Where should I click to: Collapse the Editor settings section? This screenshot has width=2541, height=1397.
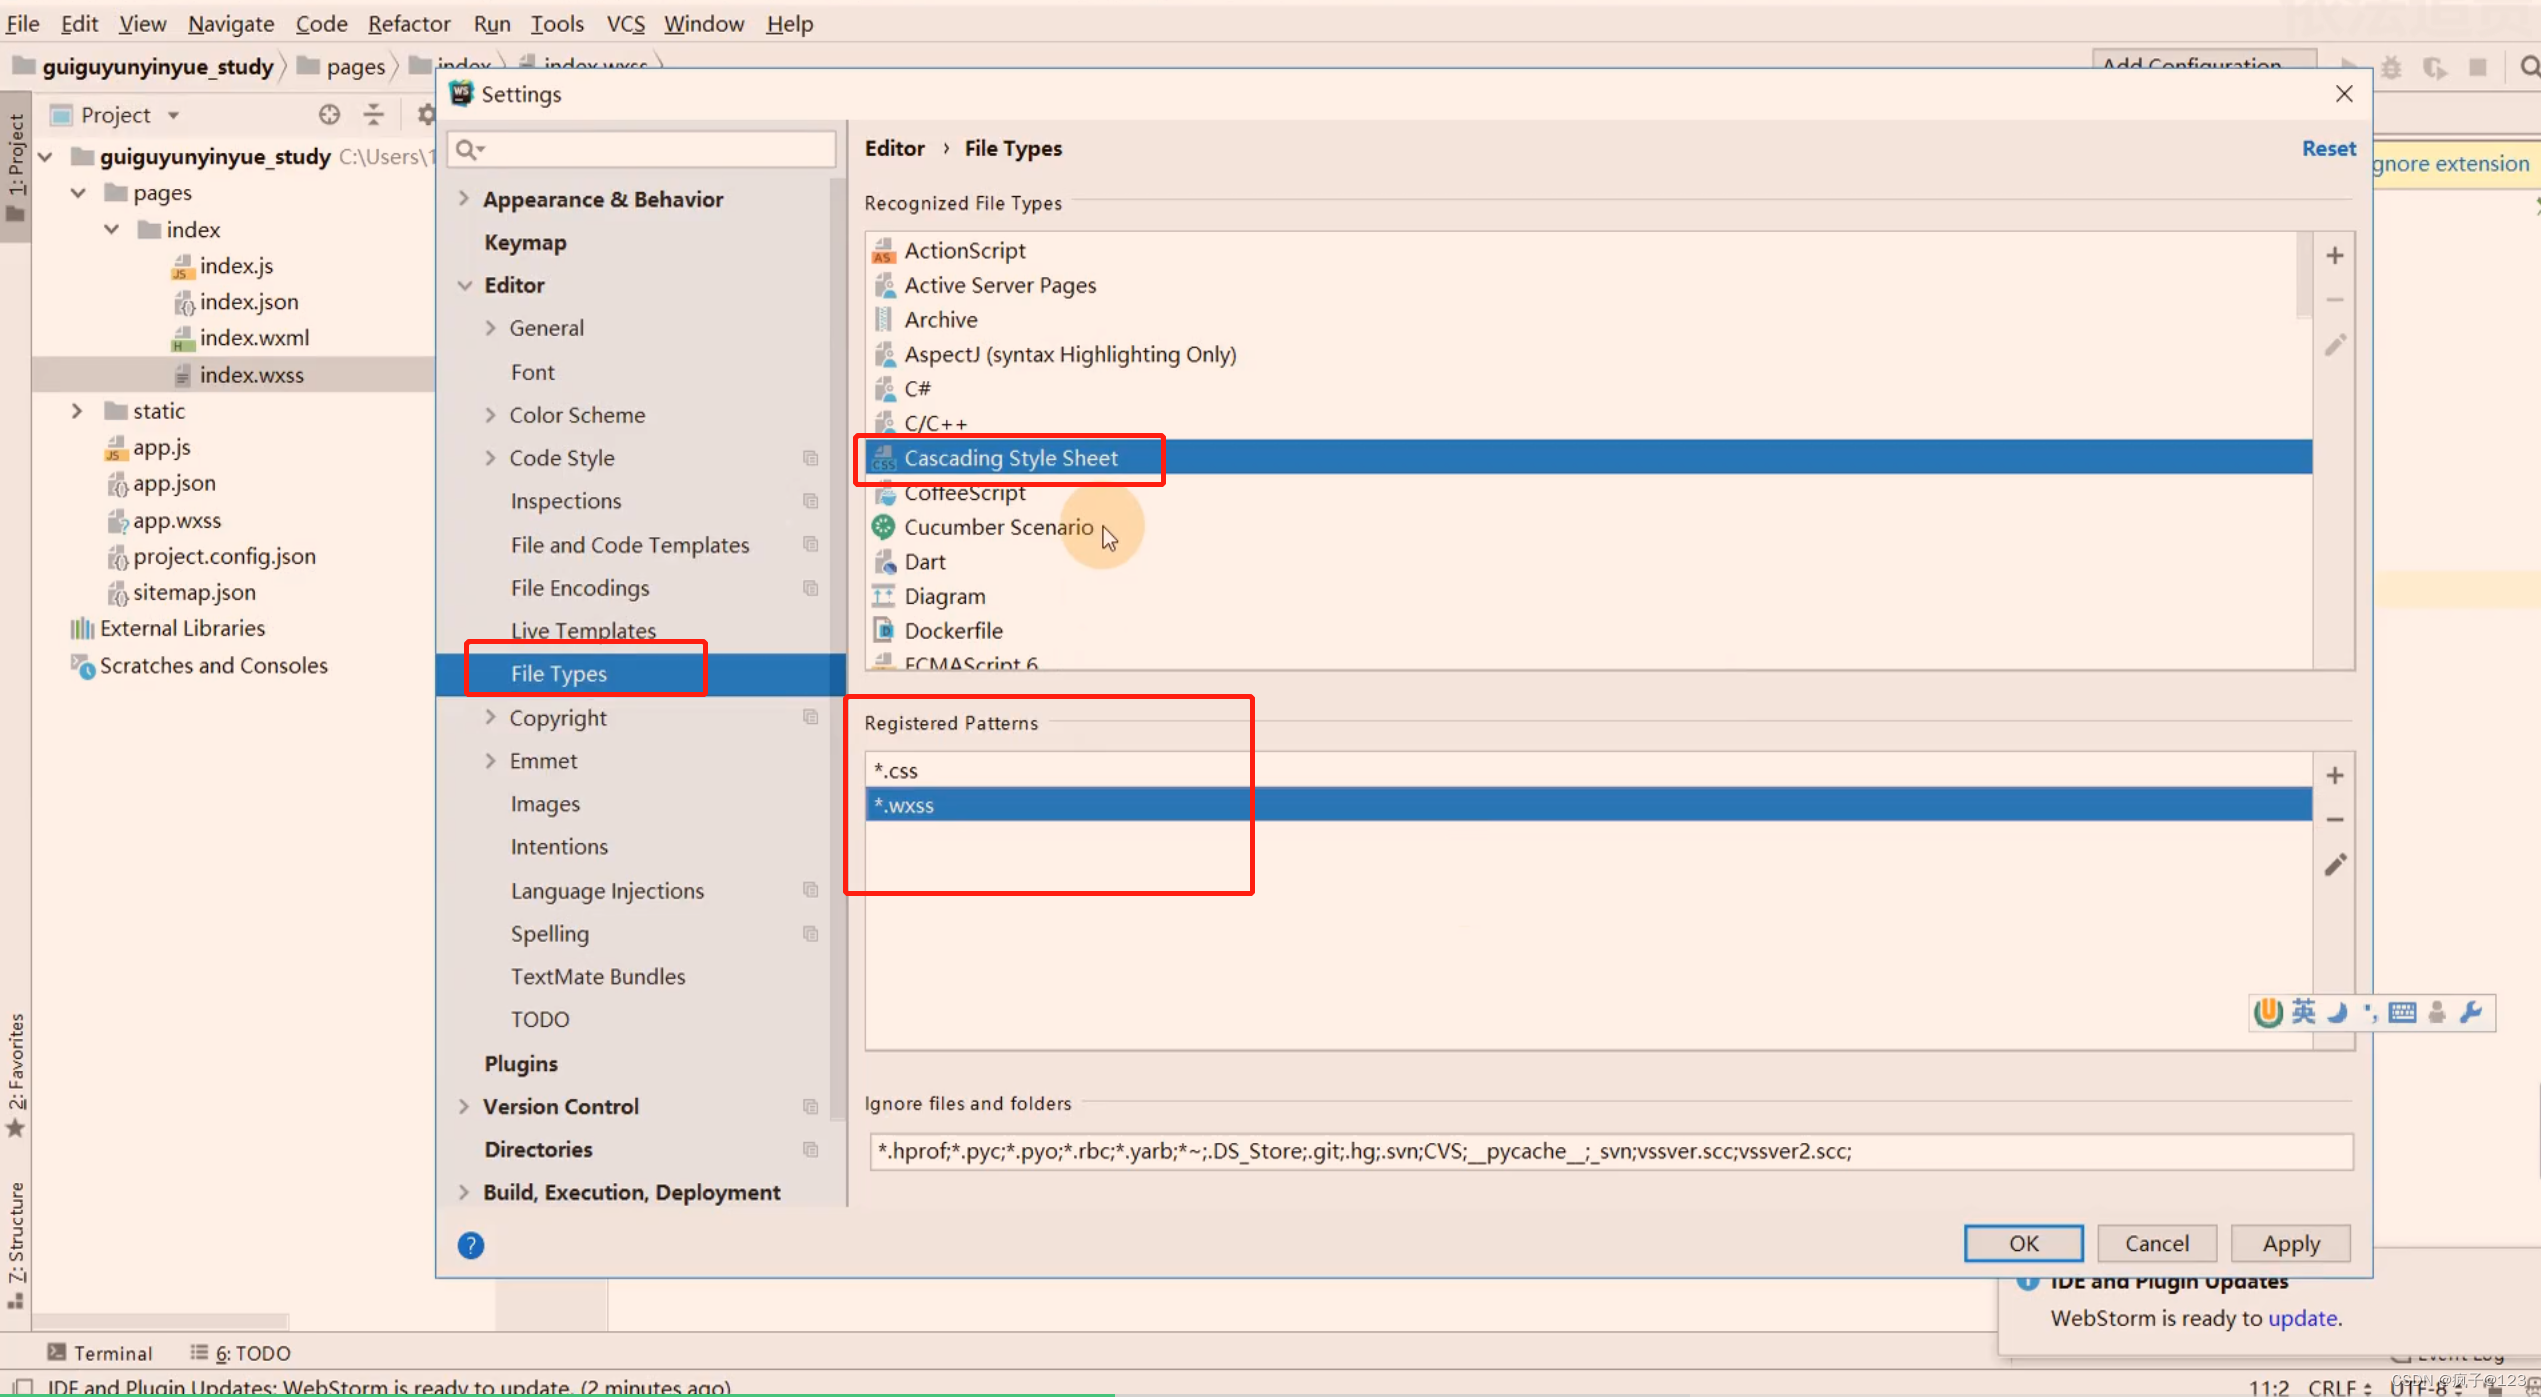[464, 286]
